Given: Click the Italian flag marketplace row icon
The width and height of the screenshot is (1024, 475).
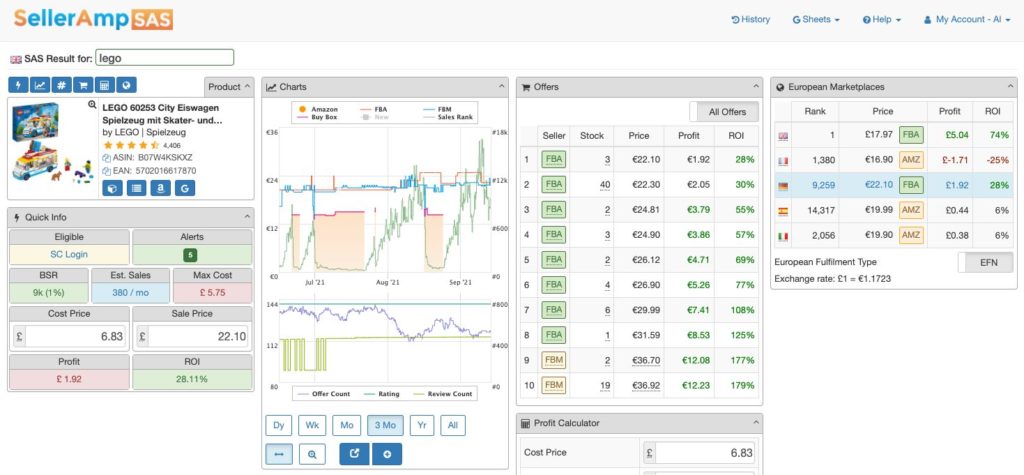Looking at the screenshot, I should pos(784,236).
